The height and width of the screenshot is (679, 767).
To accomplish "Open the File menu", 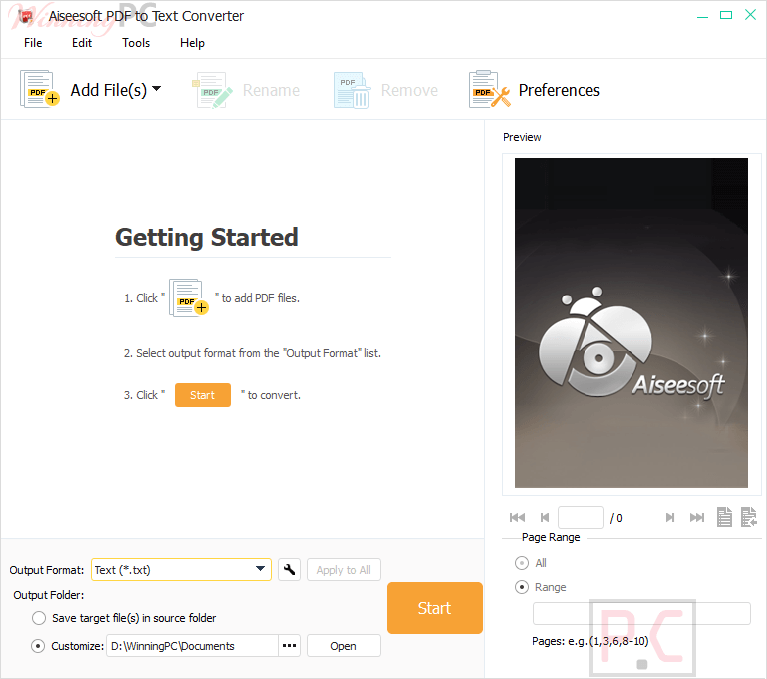I will point(33,43).
